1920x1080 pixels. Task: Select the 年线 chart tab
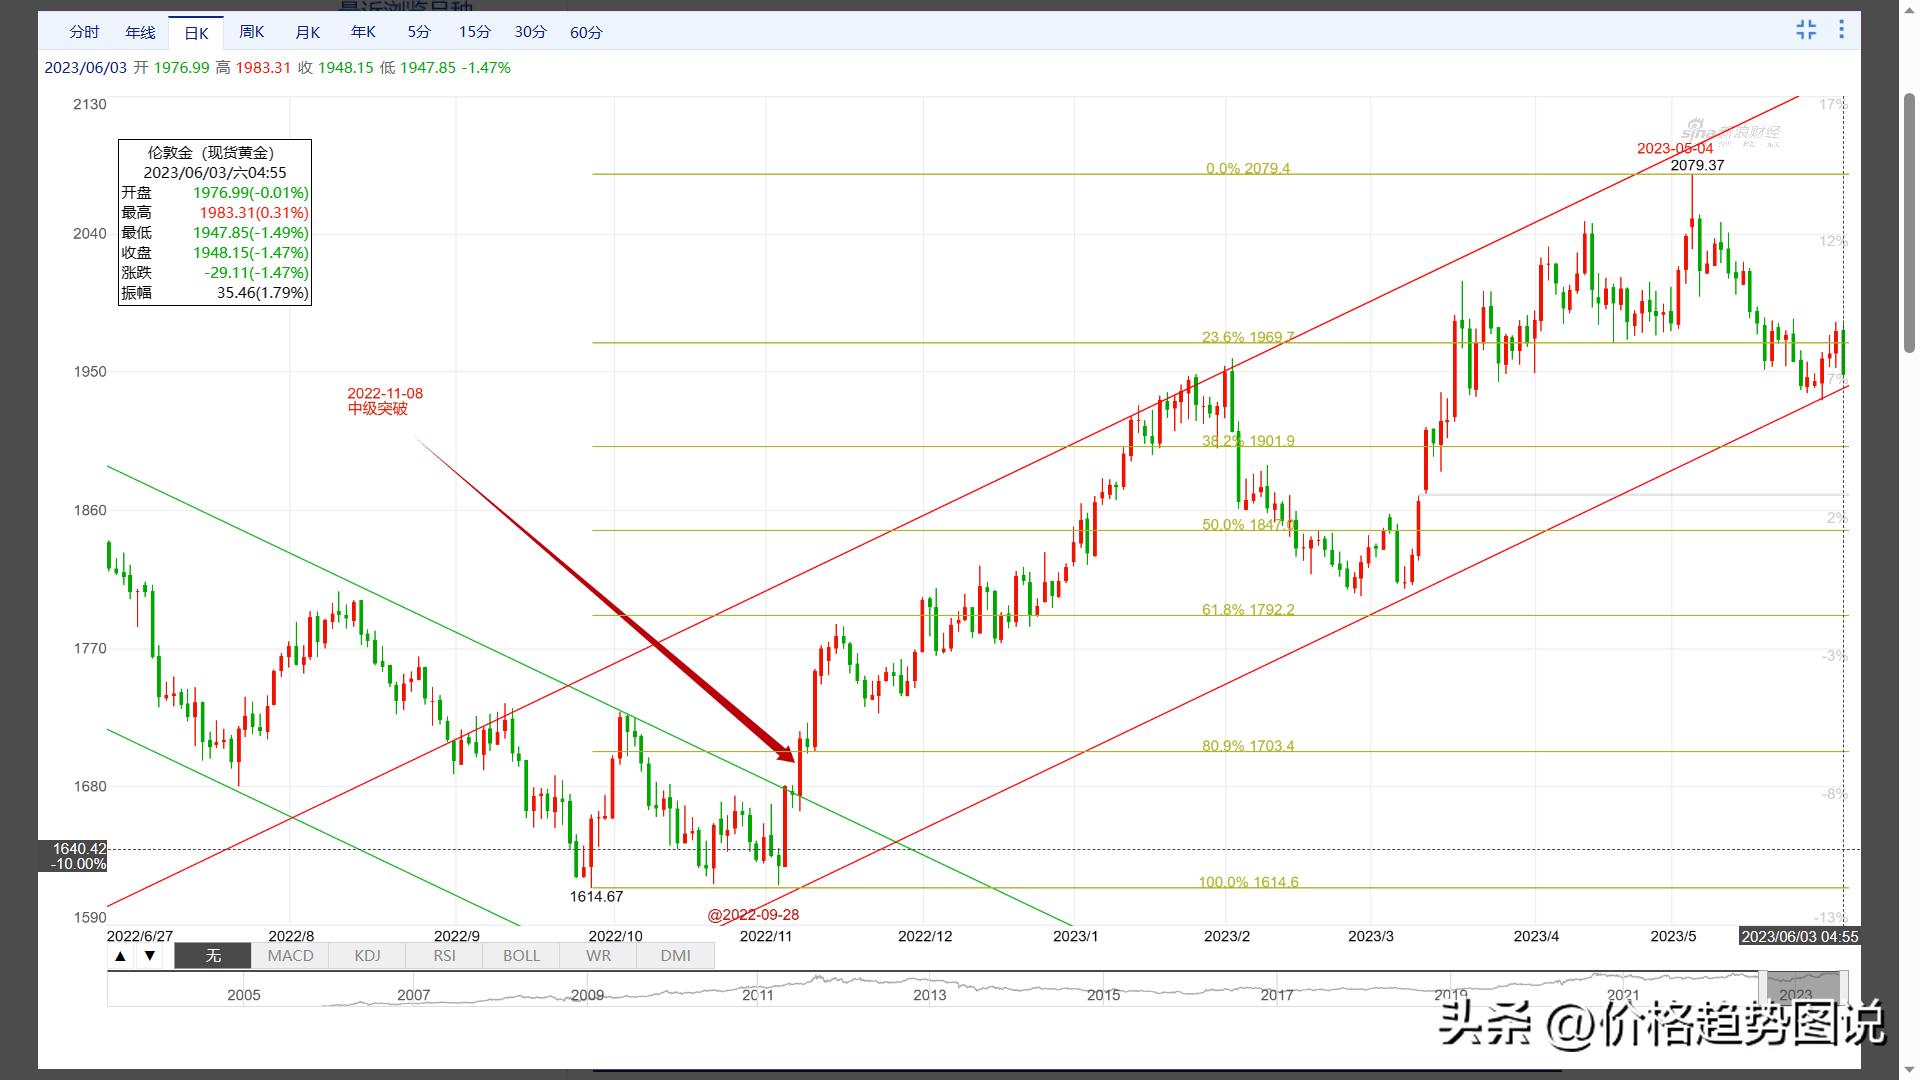[x=140, y=32]
